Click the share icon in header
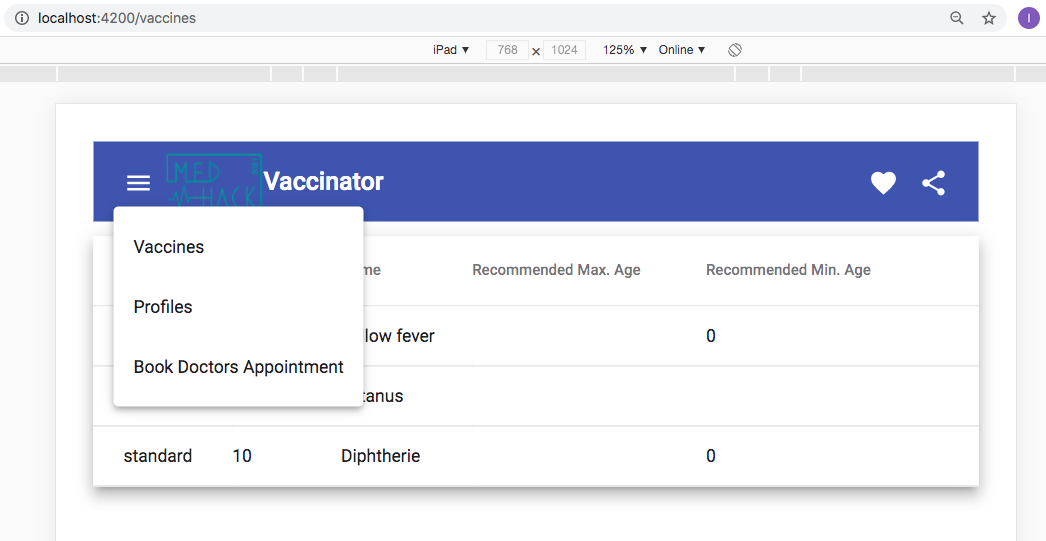1046x541 pixels. pos(933,183)
